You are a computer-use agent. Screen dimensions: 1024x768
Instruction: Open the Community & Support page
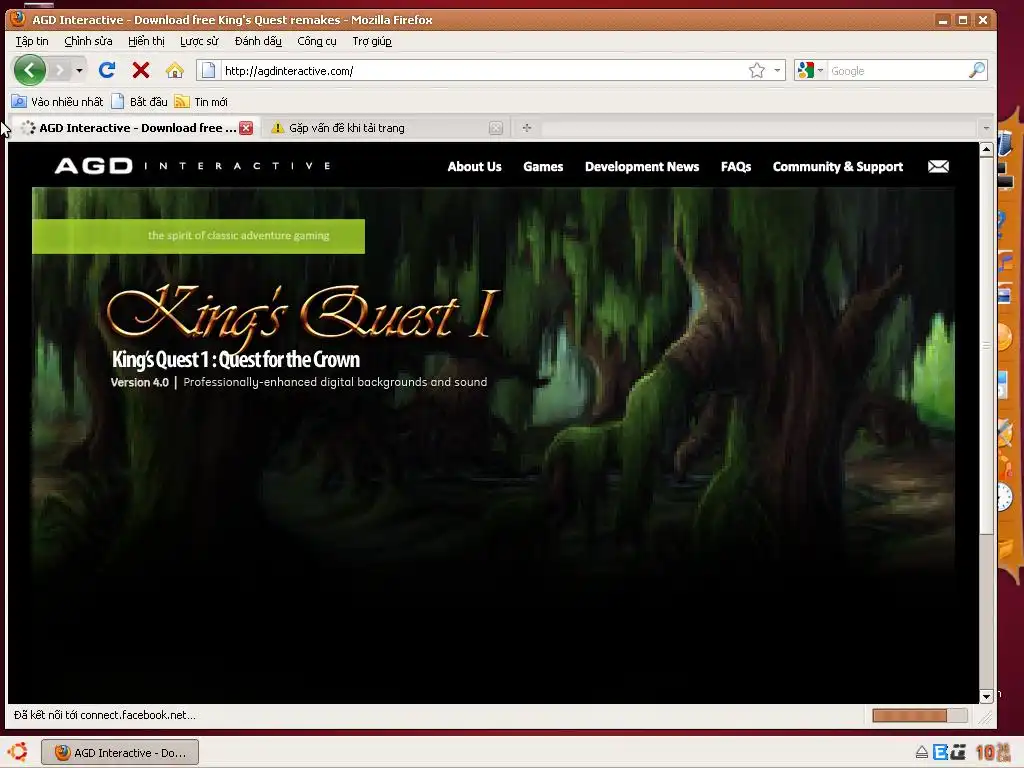click(838, 167)
